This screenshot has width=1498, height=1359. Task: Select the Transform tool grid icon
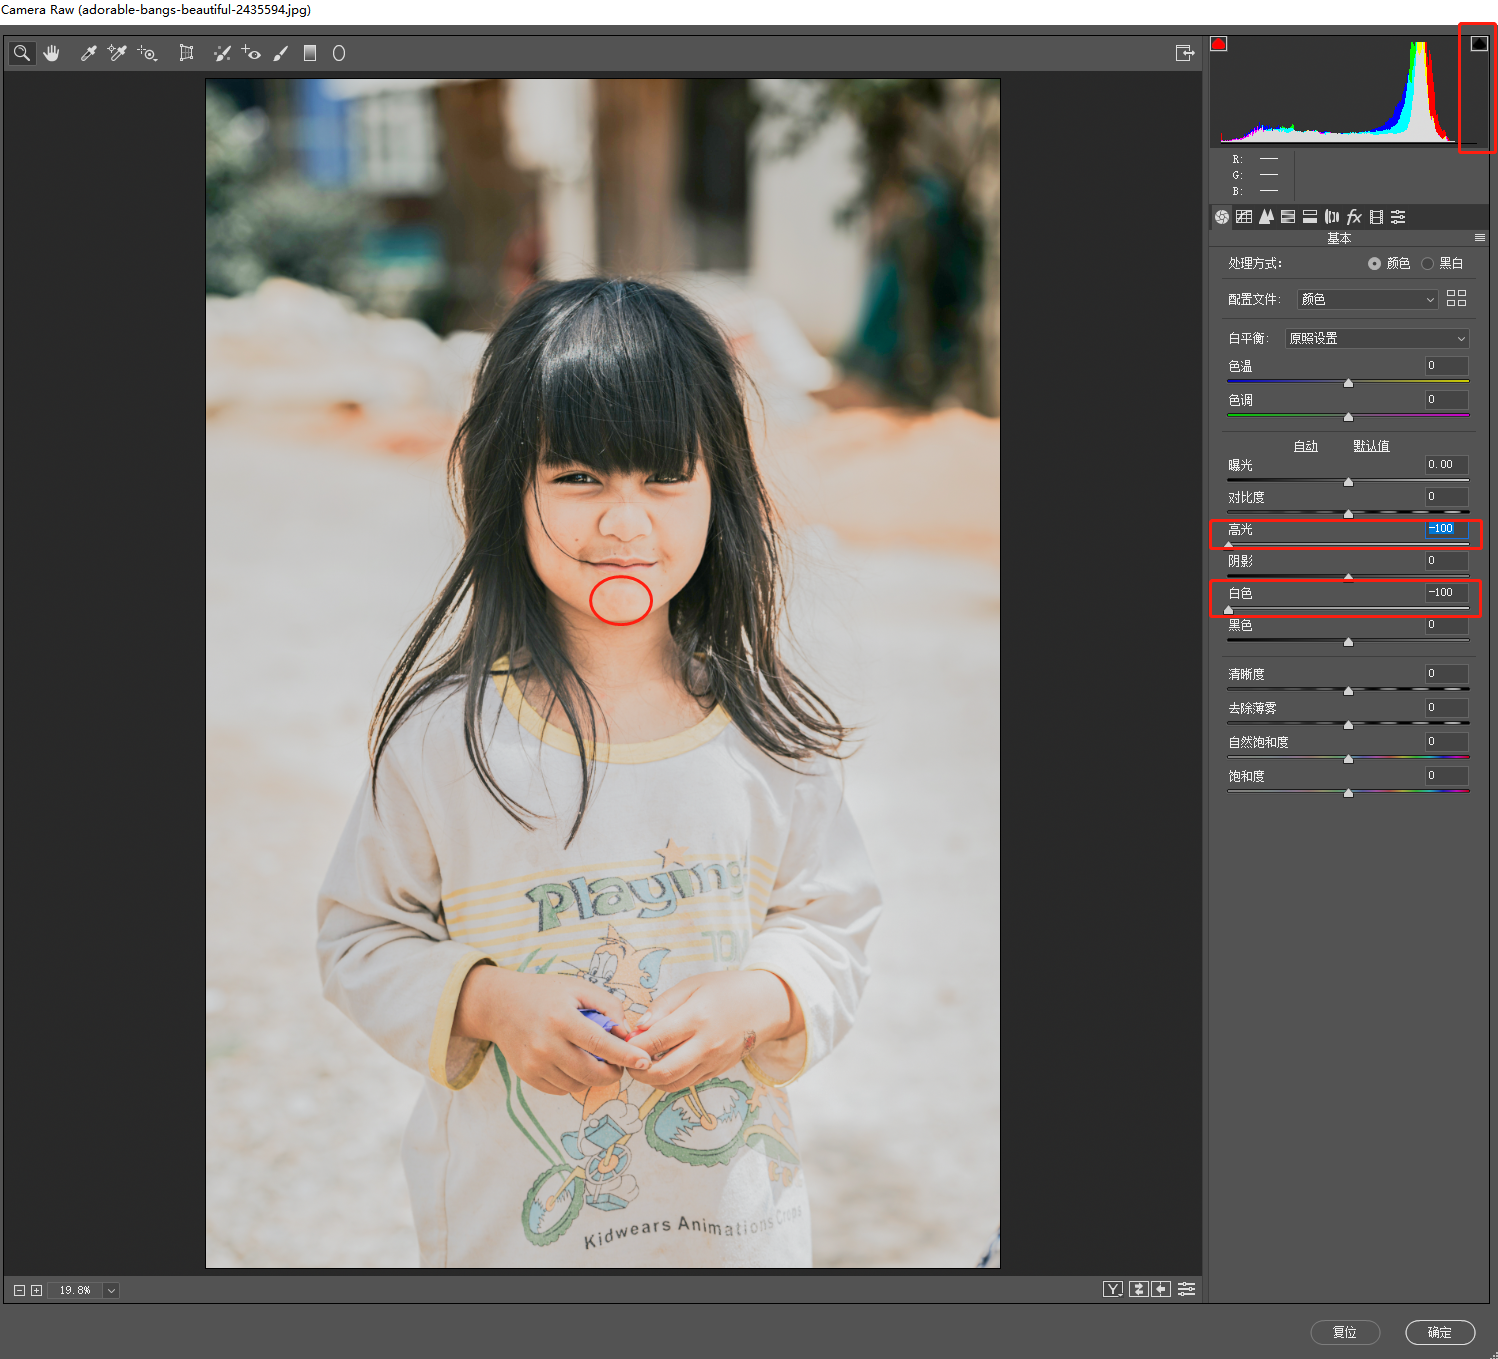[186, 53]
